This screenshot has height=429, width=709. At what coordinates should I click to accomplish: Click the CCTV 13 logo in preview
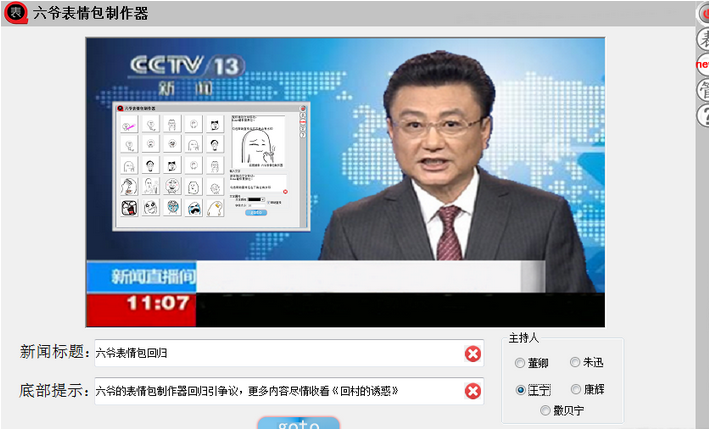(x=187, y=66)
